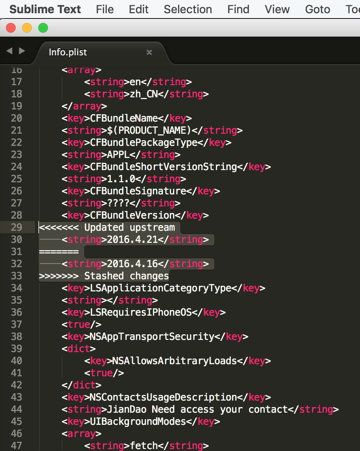Click the CFBundleSignature key
This screenshot has height=451, width=360.
pyautogui.click(x=138, y=191)
